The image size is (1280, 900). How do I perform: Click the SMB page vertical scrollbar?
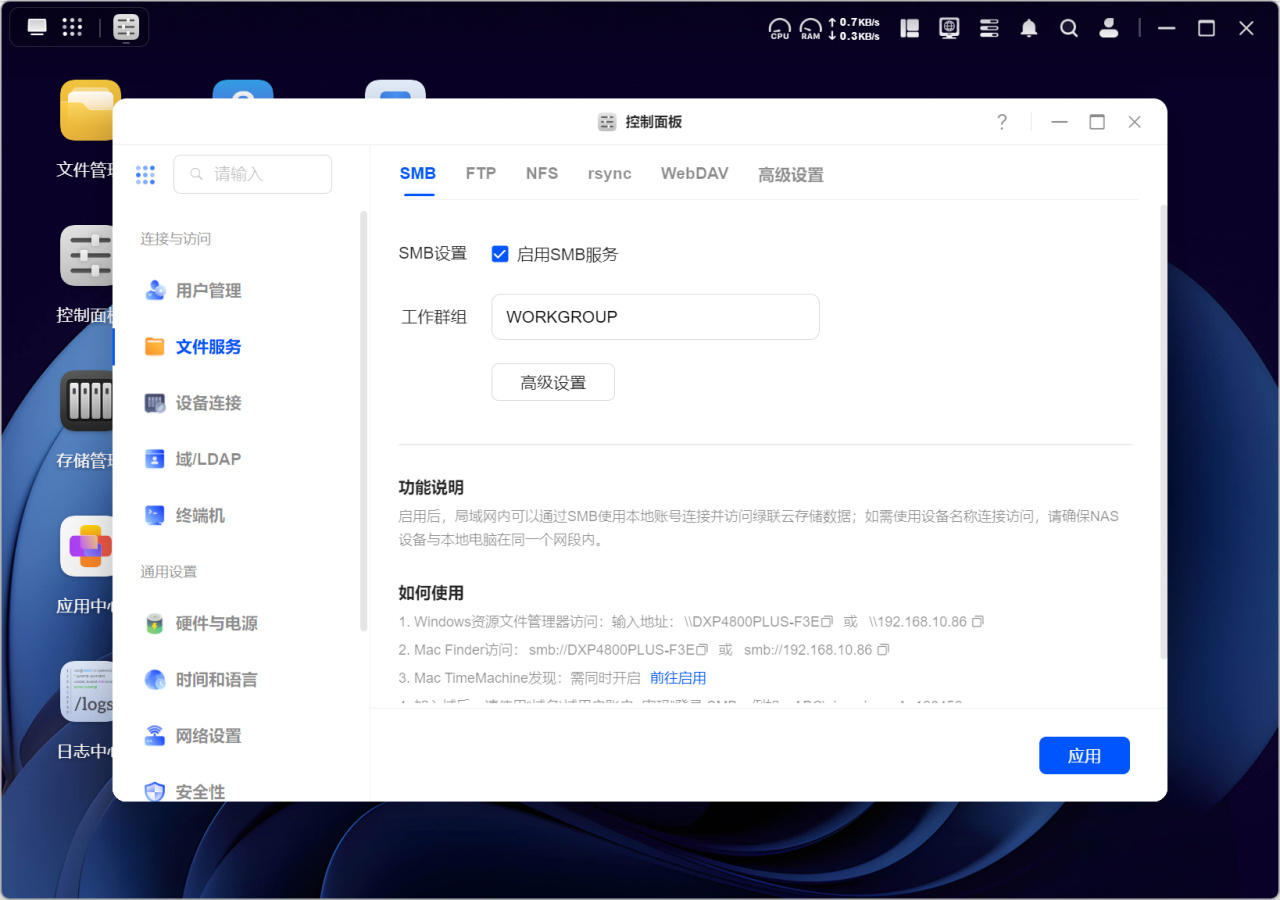tap(1163, 430)
